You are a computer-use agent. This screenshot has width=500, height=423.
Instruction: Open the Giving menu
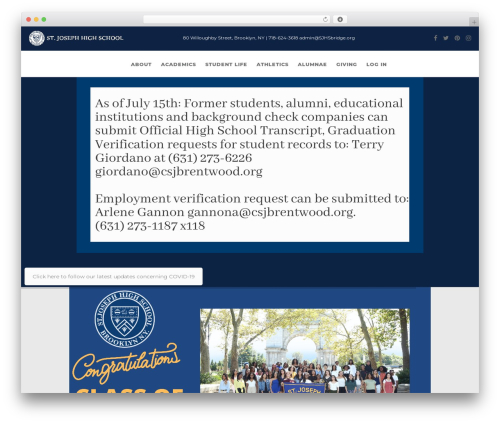coord(346,64)
